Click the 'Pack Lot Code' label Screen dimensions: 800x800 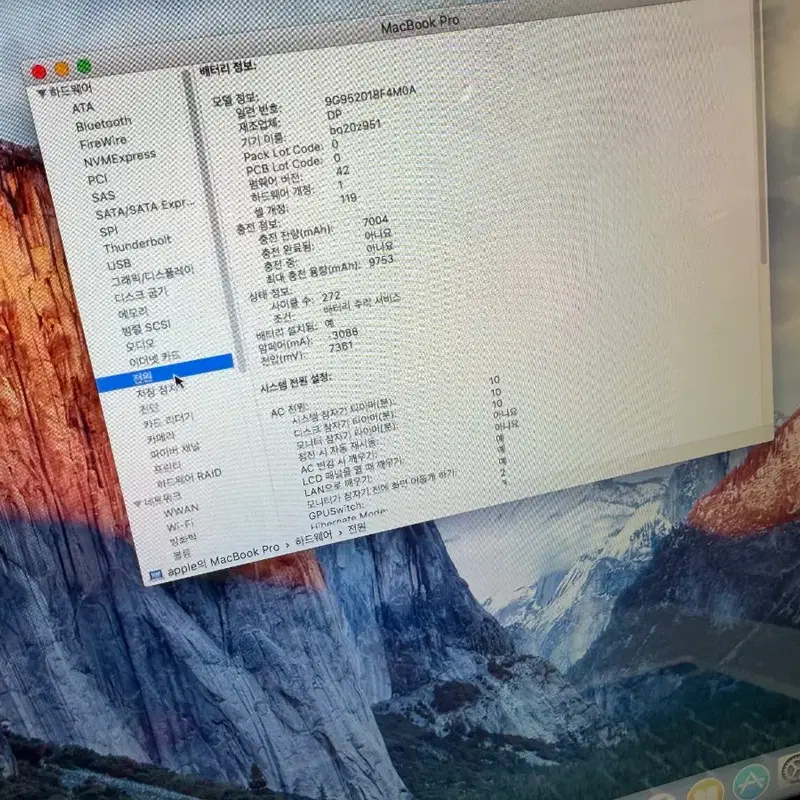tap(283, 152)
